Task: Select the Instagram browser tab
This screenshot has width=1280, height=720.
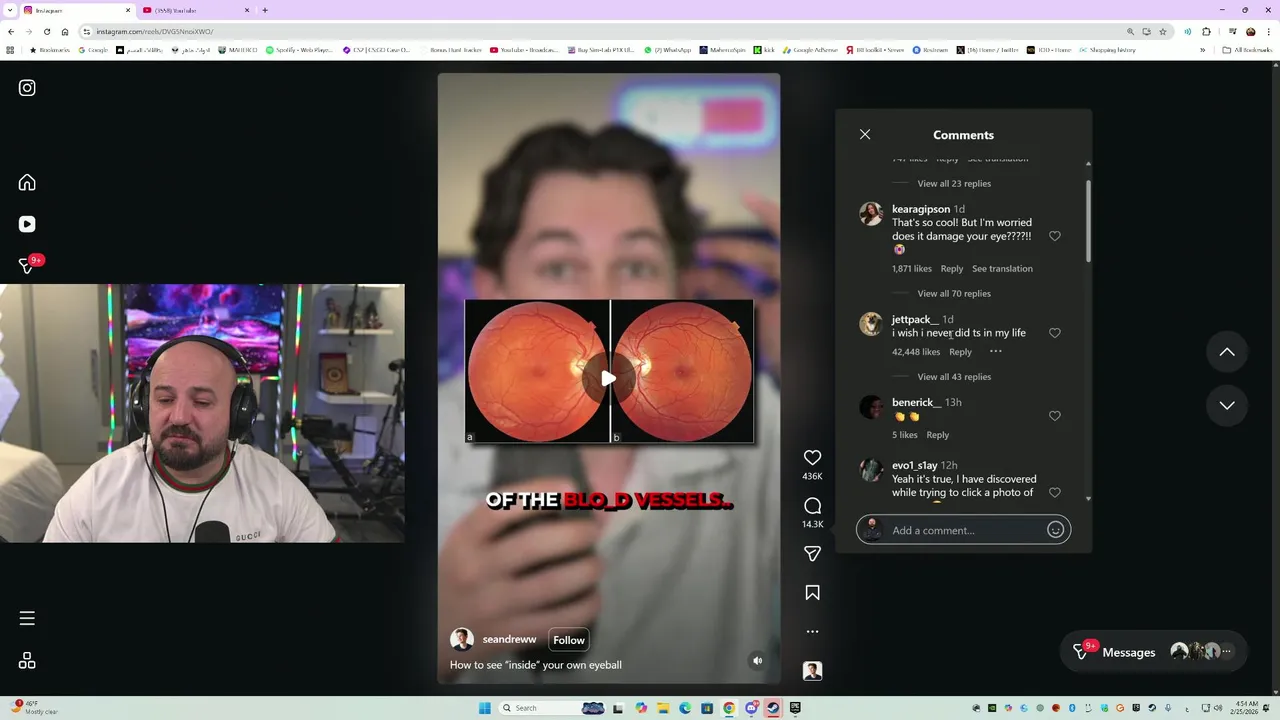Action: click(75, 10)
